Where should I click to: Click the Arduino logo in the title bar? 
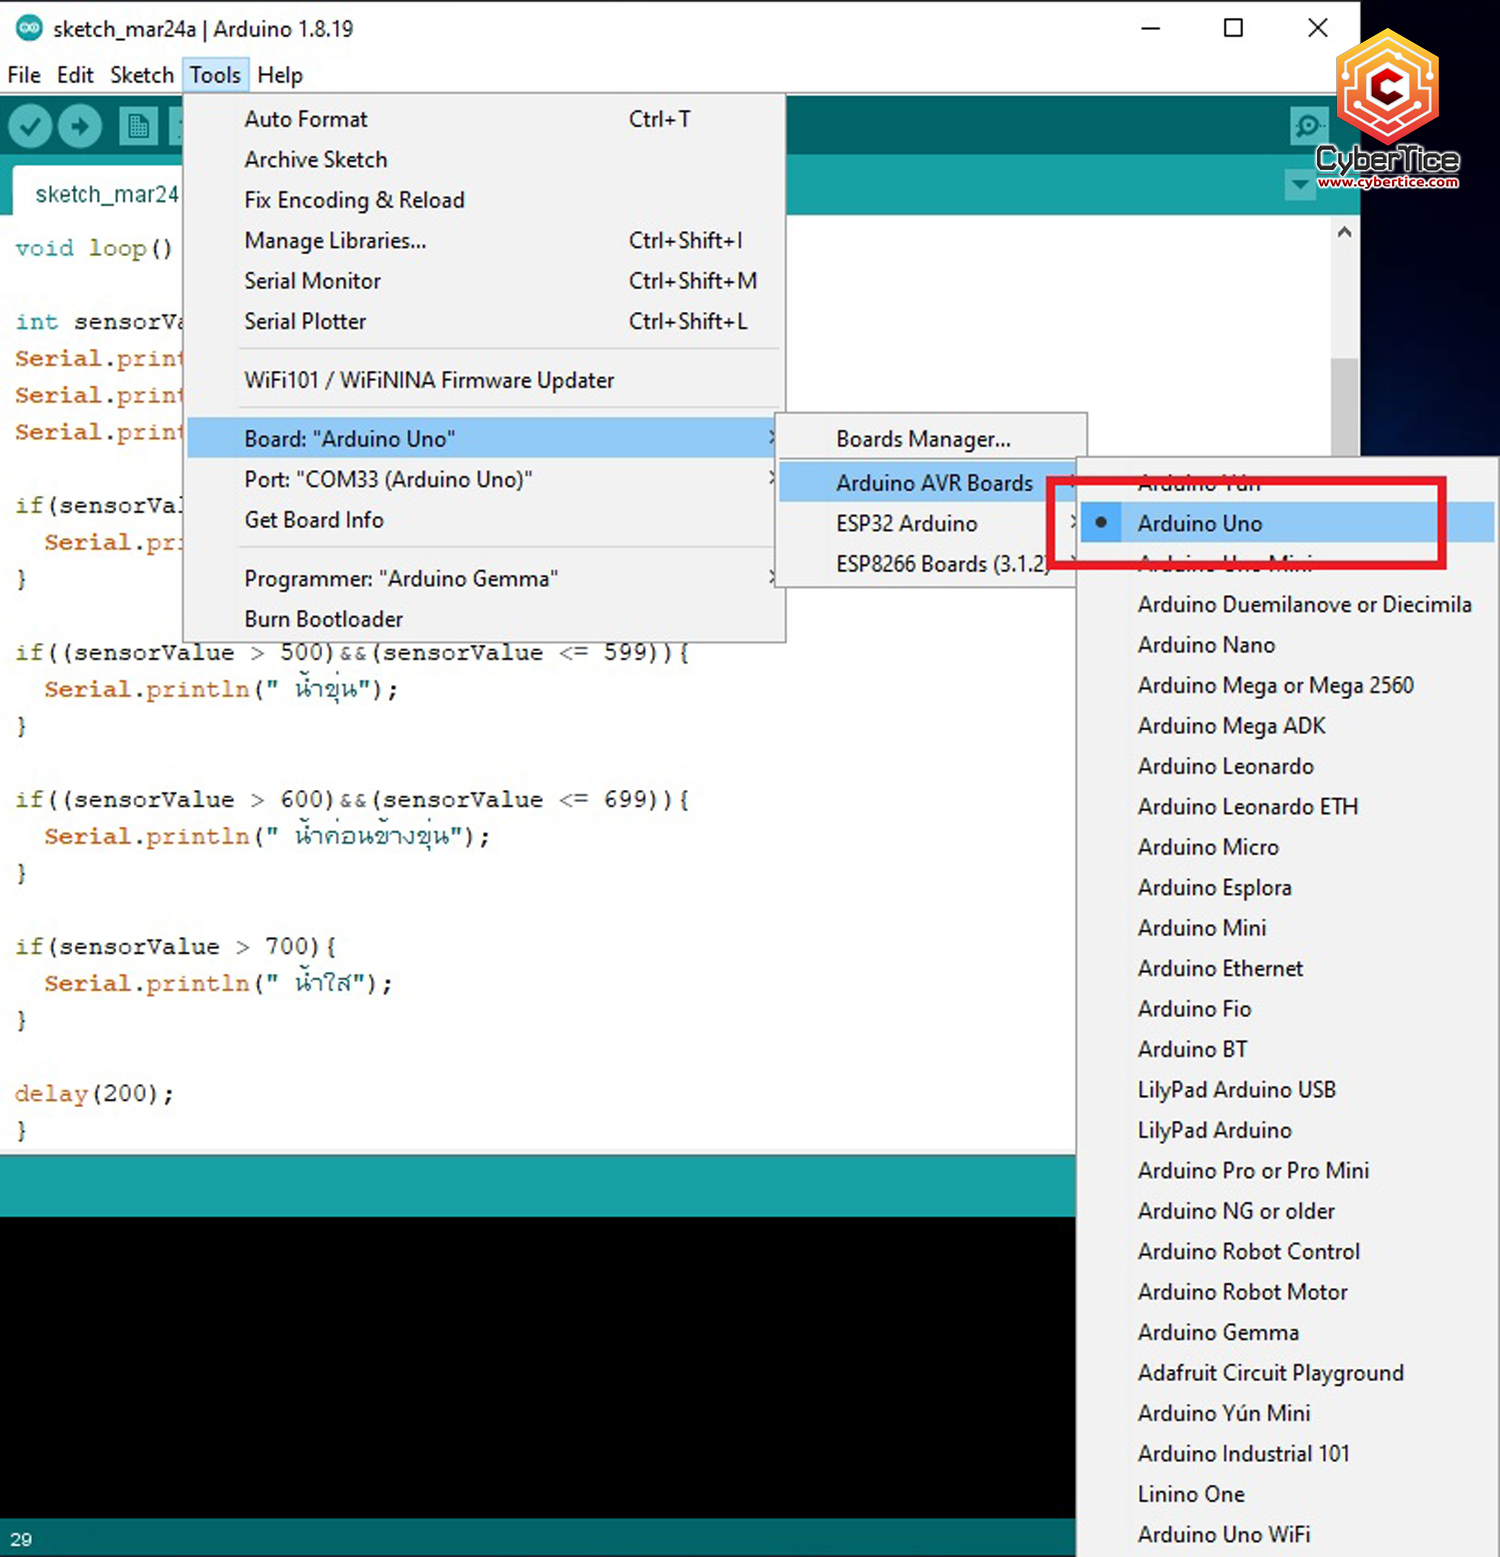tap(29, 28)
